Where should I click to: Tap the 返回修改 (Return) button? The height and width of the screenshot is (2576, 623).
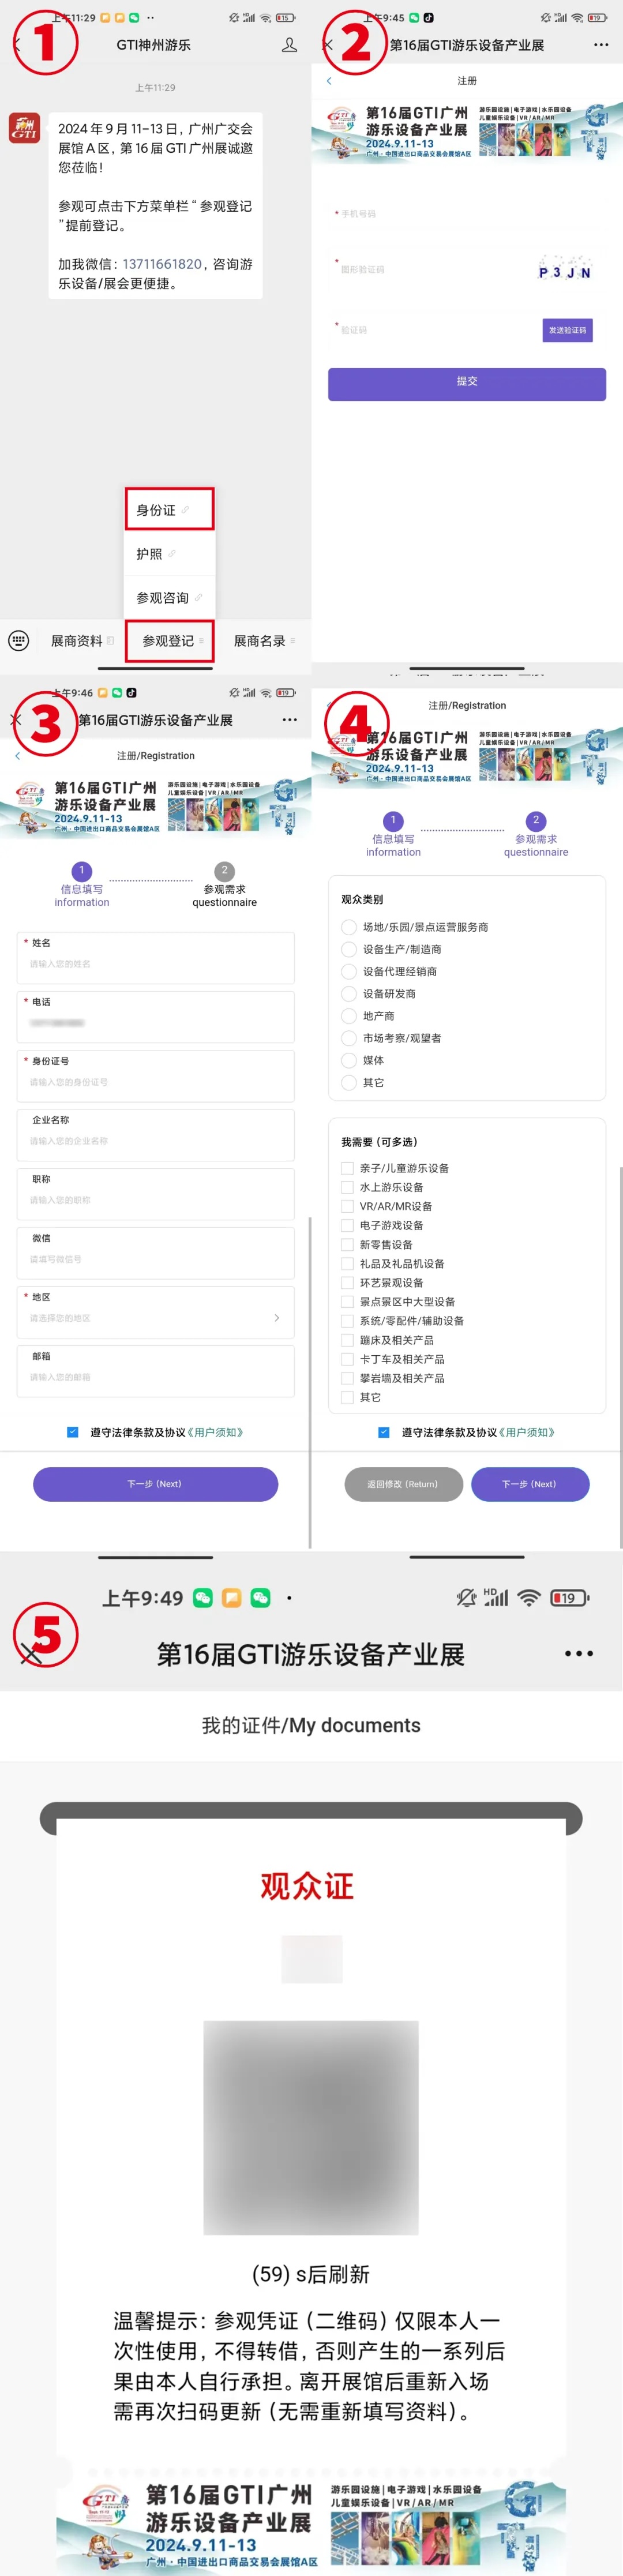click(x=403, y=1484)
